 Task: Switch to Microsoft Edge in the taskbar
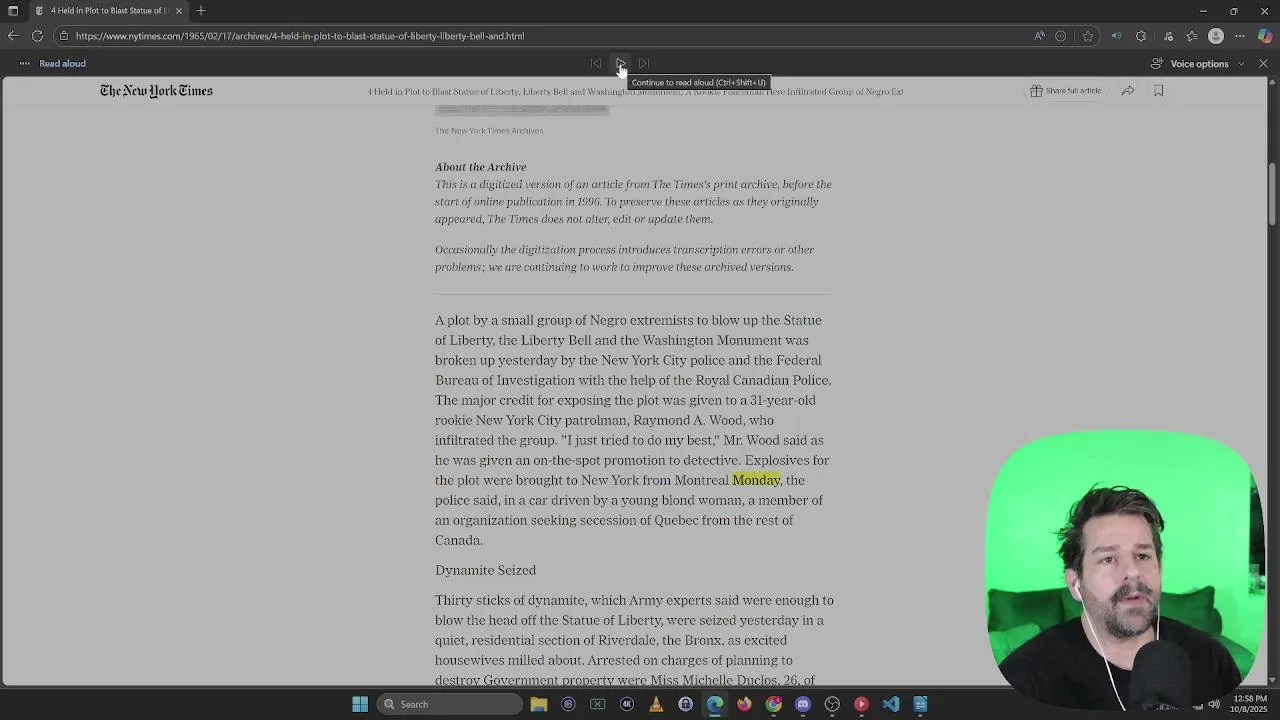[x=715, y=704]
